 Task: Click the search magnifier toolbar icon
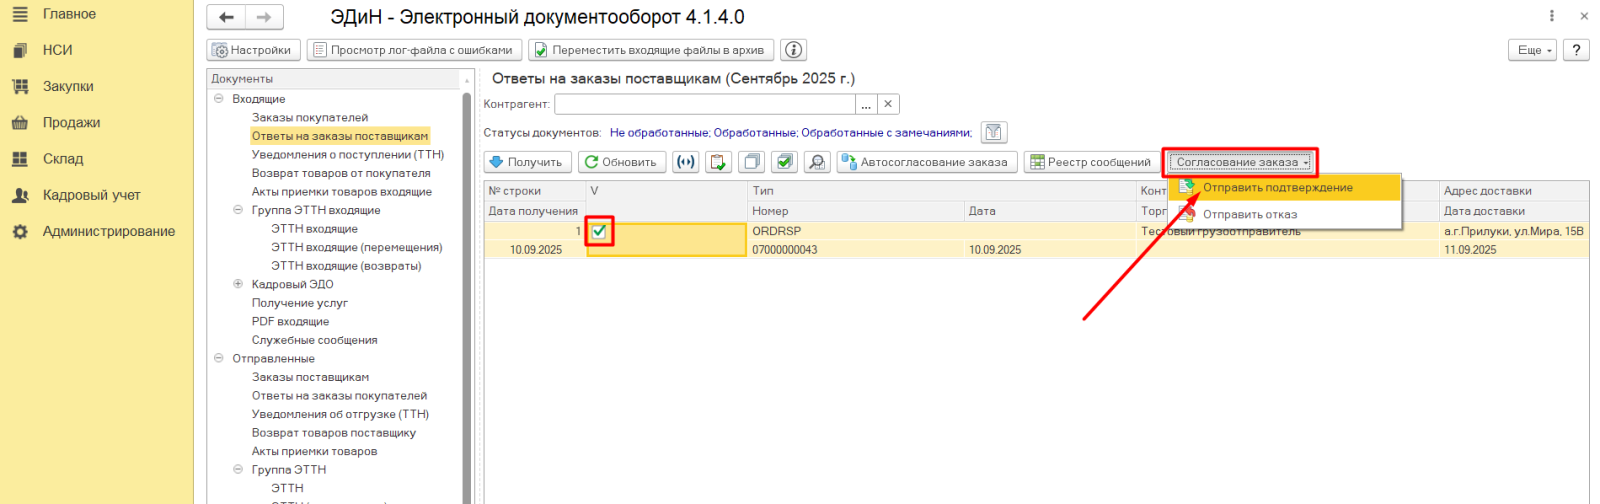[817, 162]
